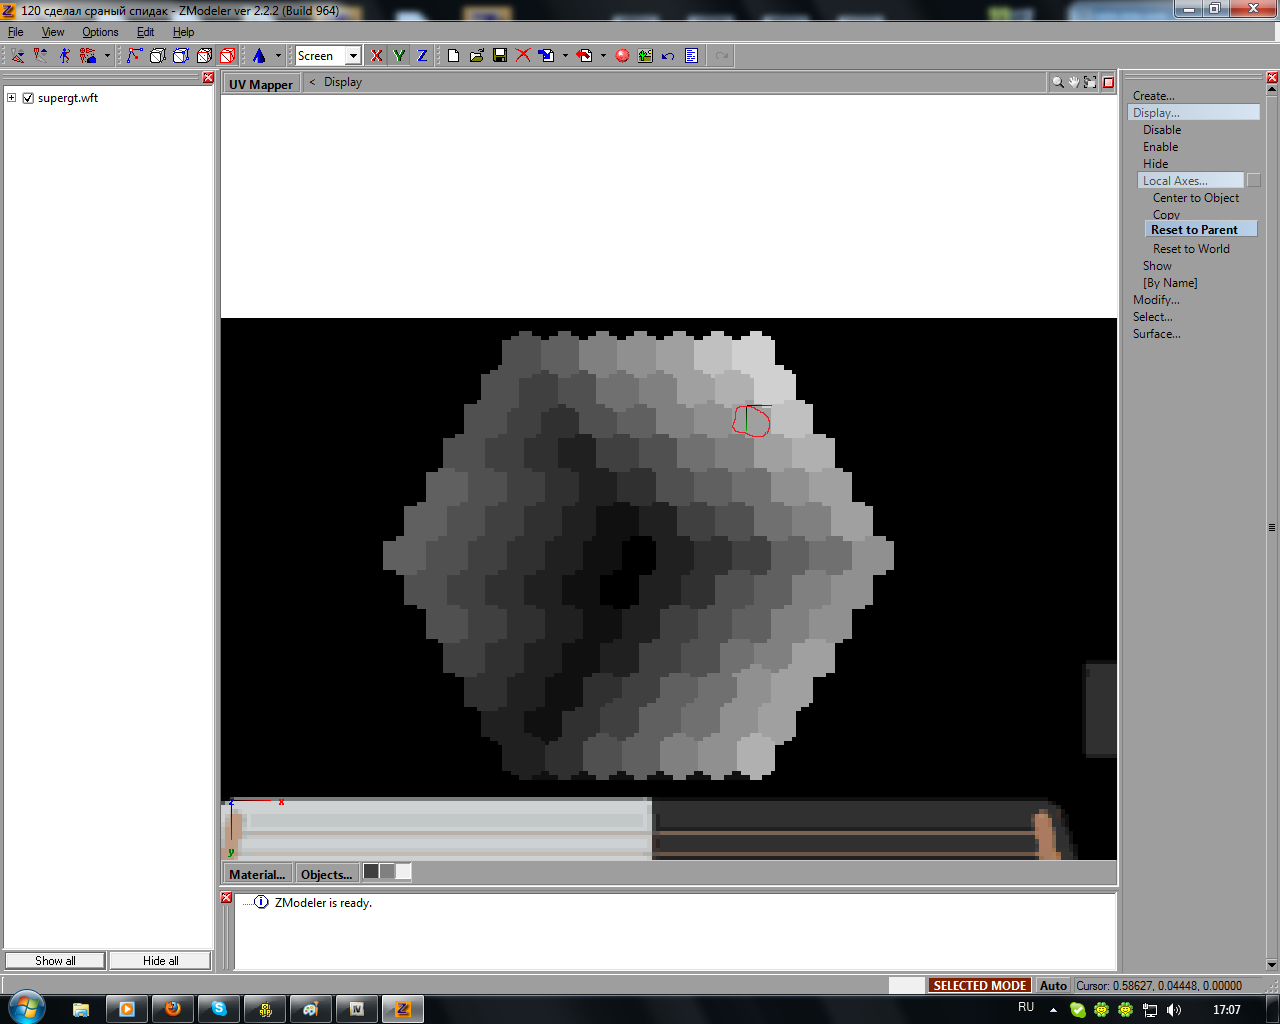Open the Options menu
This screenshot has height=1024, width=1280.
point(100,32)
